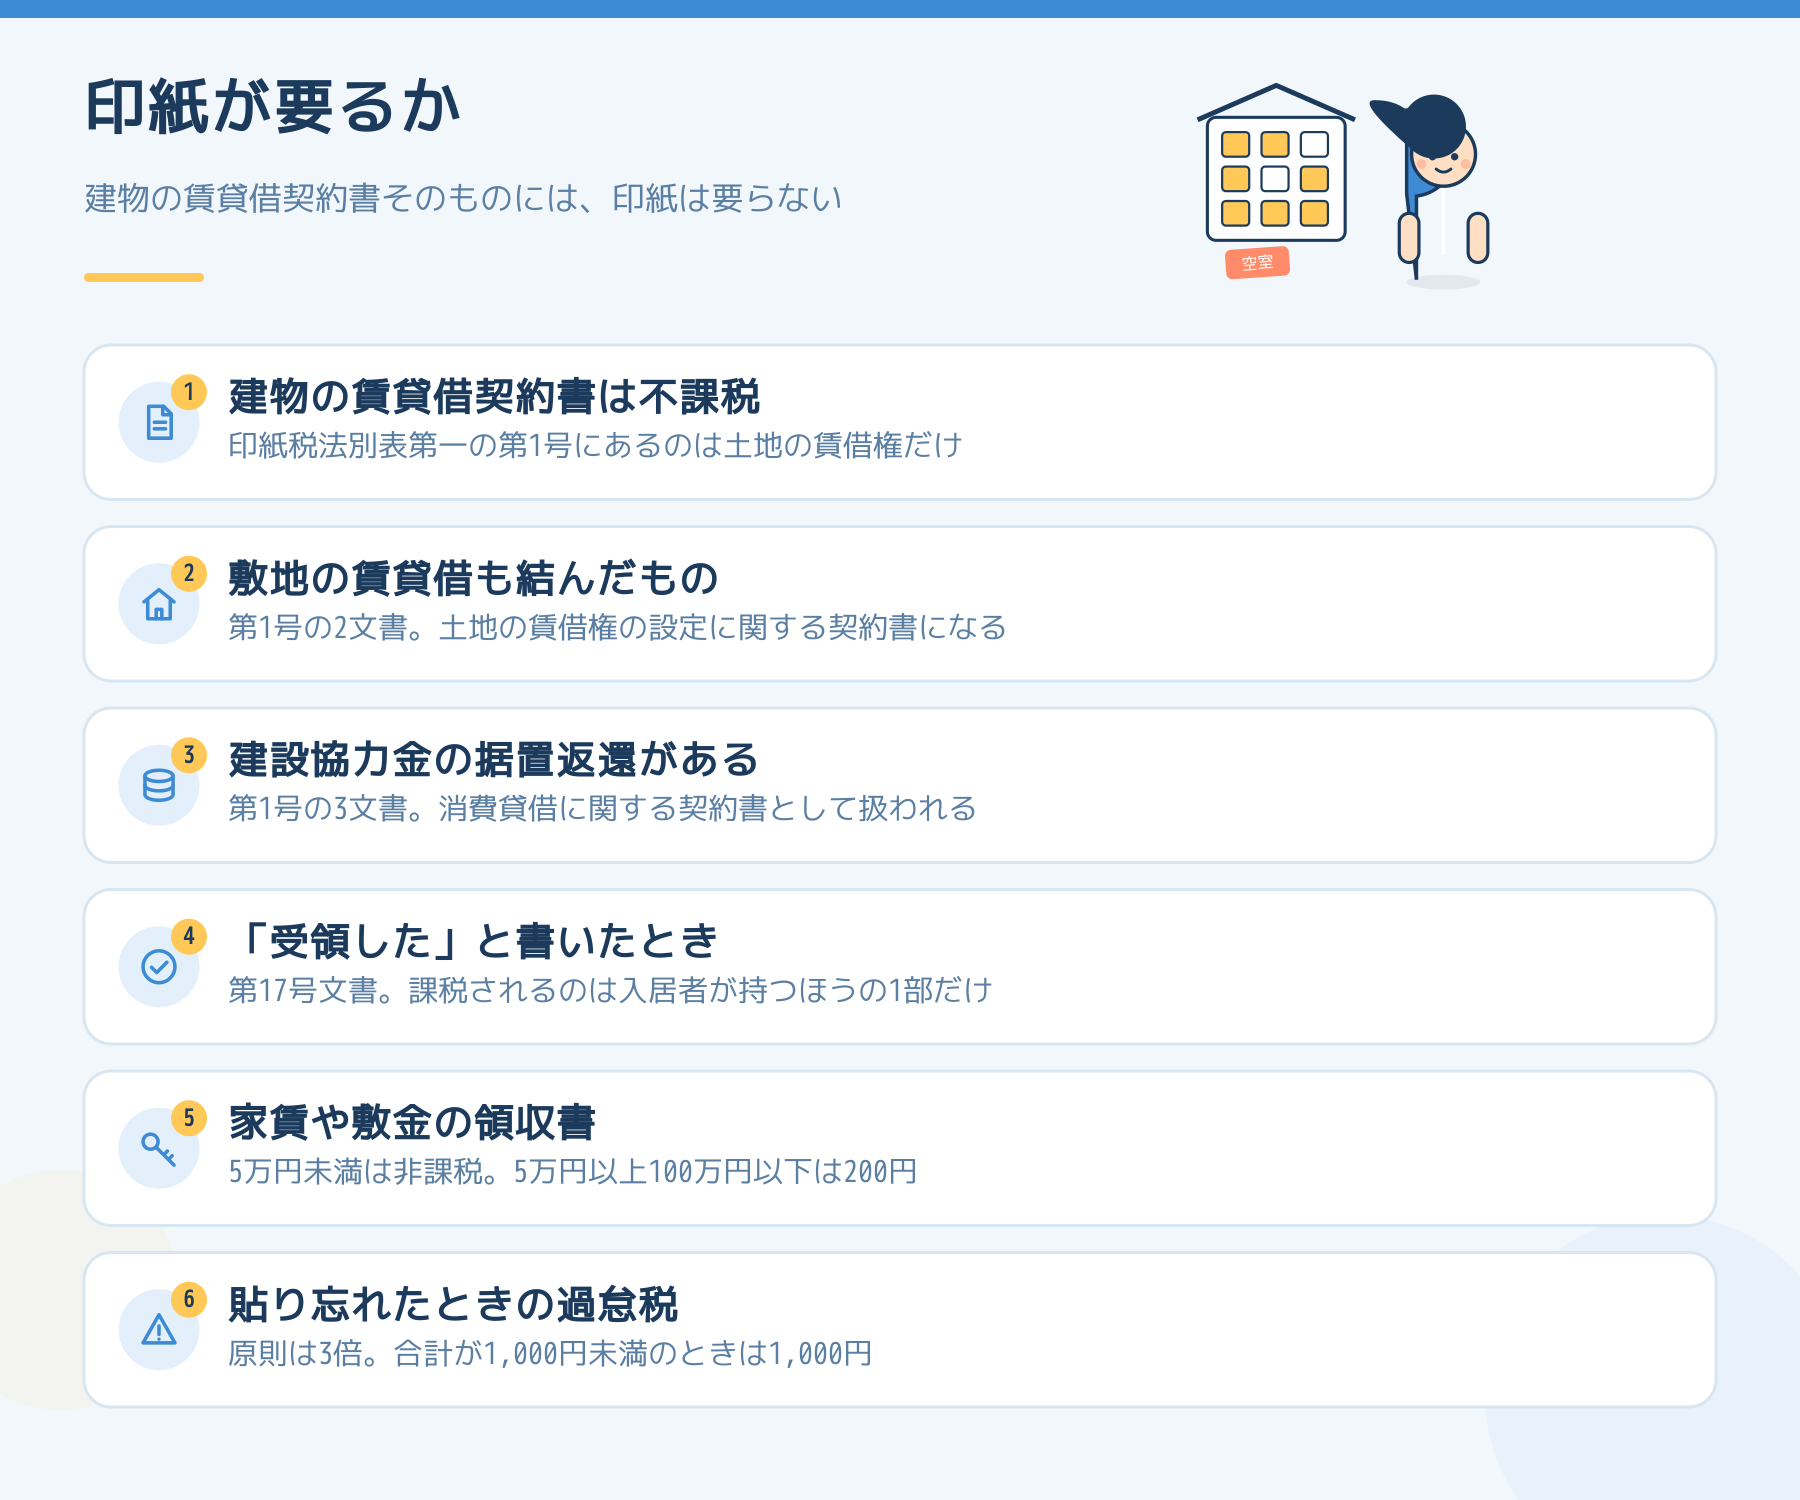Click number badge 5
The width and height of the screenshot is (1800, 1500).
point(189,1118)
